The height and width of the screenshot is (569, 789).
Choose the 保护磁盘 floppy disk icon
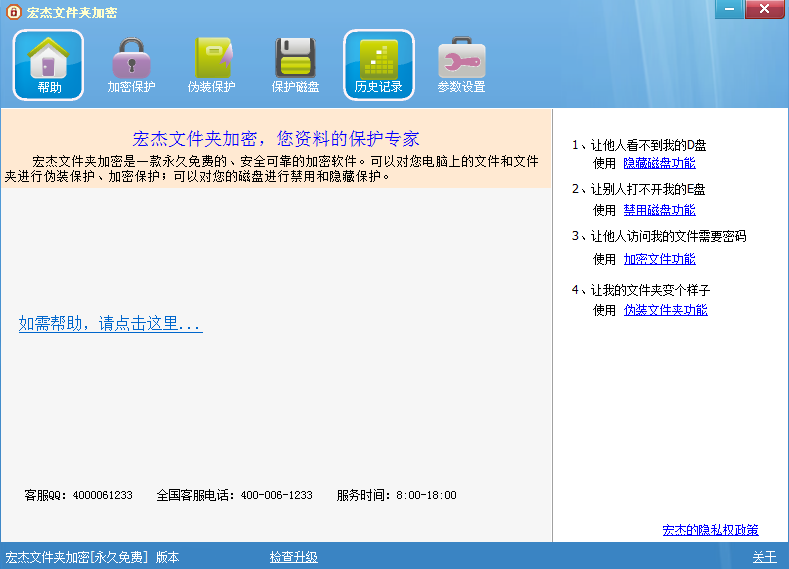(x=295, y=65)
